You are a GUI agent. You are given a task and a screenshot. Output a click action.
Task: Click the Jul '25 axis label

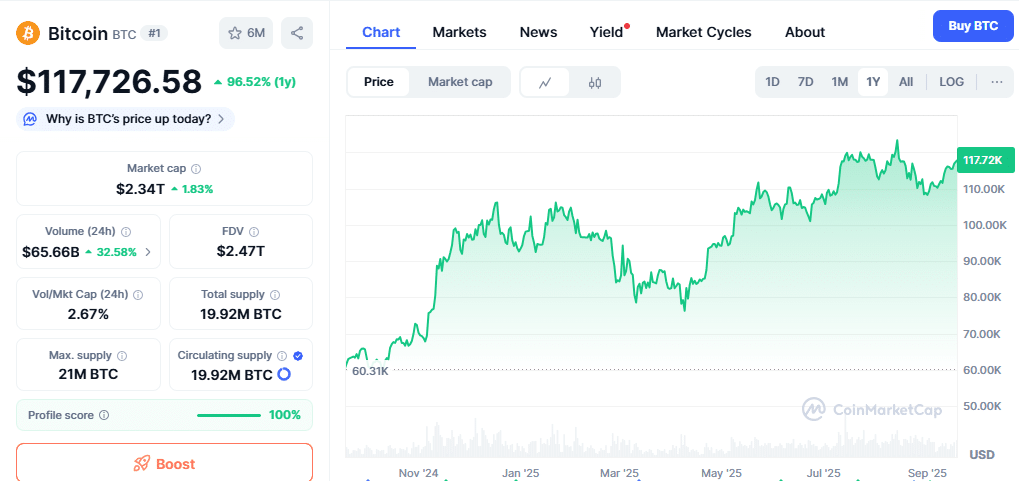tap(824, 473)
